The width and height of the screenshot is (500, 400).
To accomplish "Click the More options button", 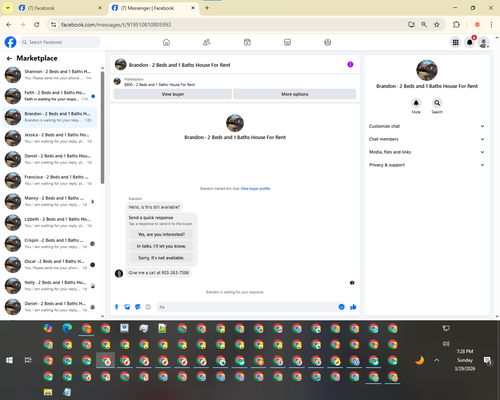I will [295, 94].
